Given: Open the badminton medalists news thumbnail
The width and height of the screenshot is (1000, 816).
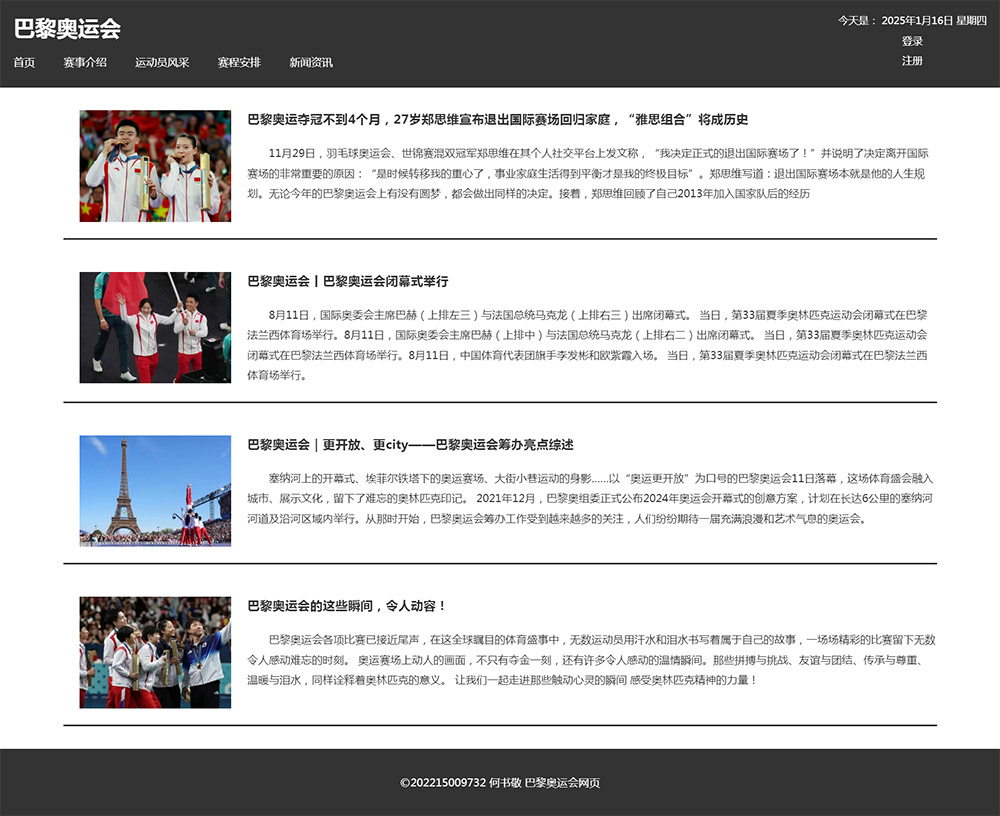Looking at the screenshot, I should [155, 166].
